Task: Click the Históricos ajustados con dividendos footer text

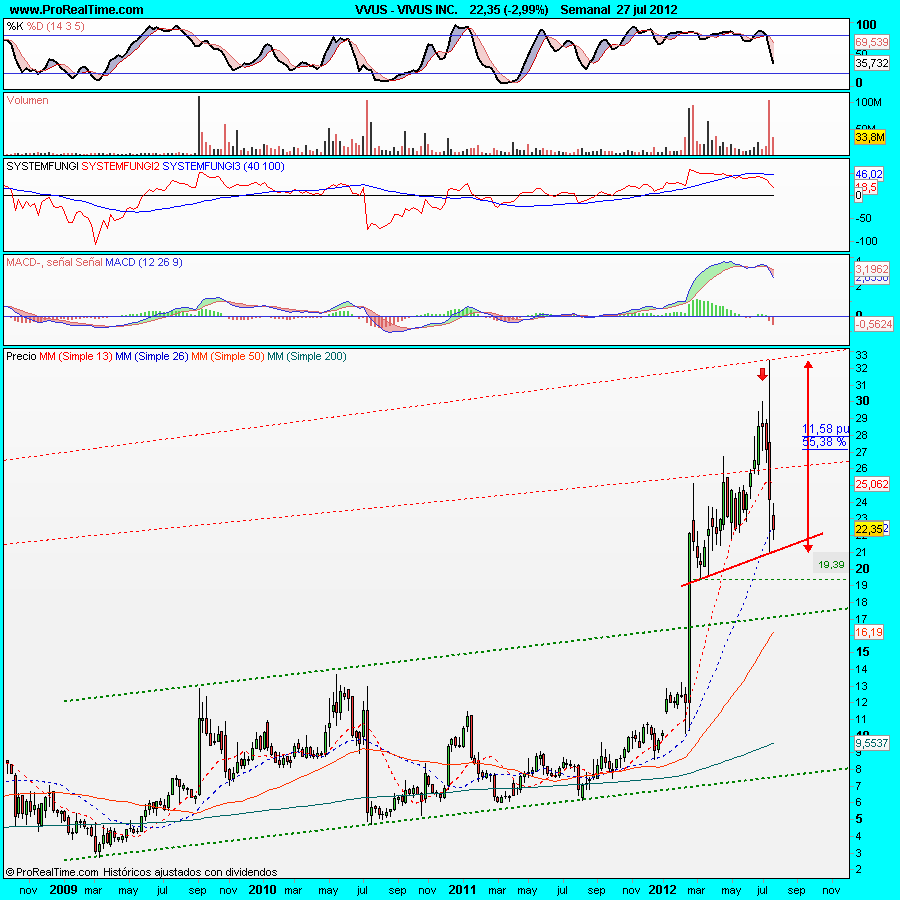Action: pyautogui.click(x=190, y=872)
